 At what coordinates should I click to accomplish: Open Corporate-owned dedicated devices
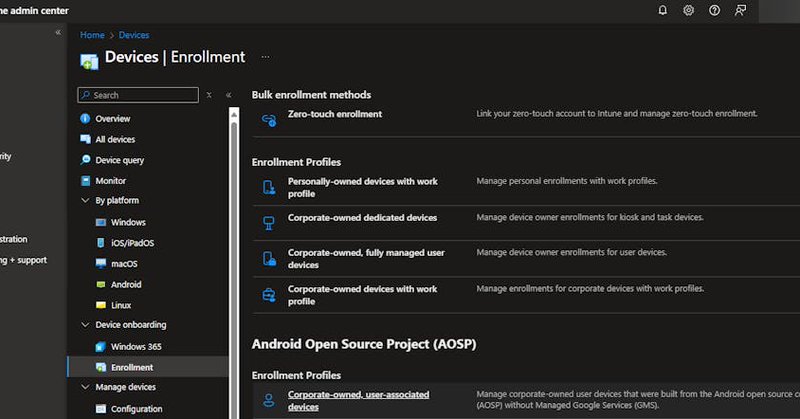coord(362,217)
